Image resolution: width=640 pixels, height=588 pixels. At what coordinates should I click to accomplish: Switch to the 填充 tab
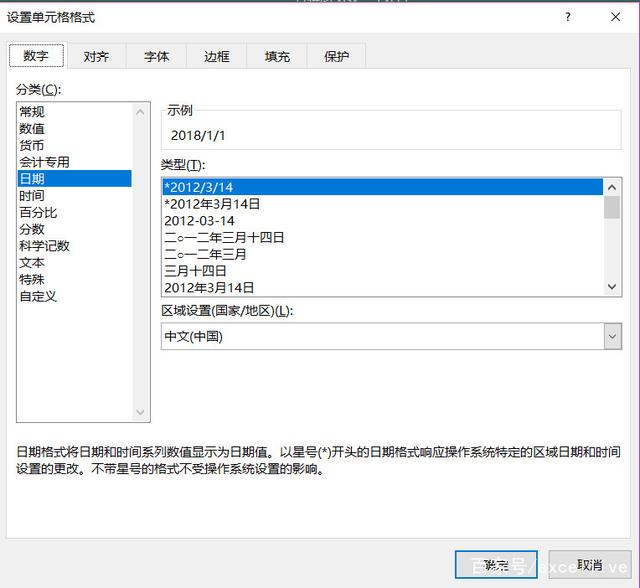(x=277, y=56)
